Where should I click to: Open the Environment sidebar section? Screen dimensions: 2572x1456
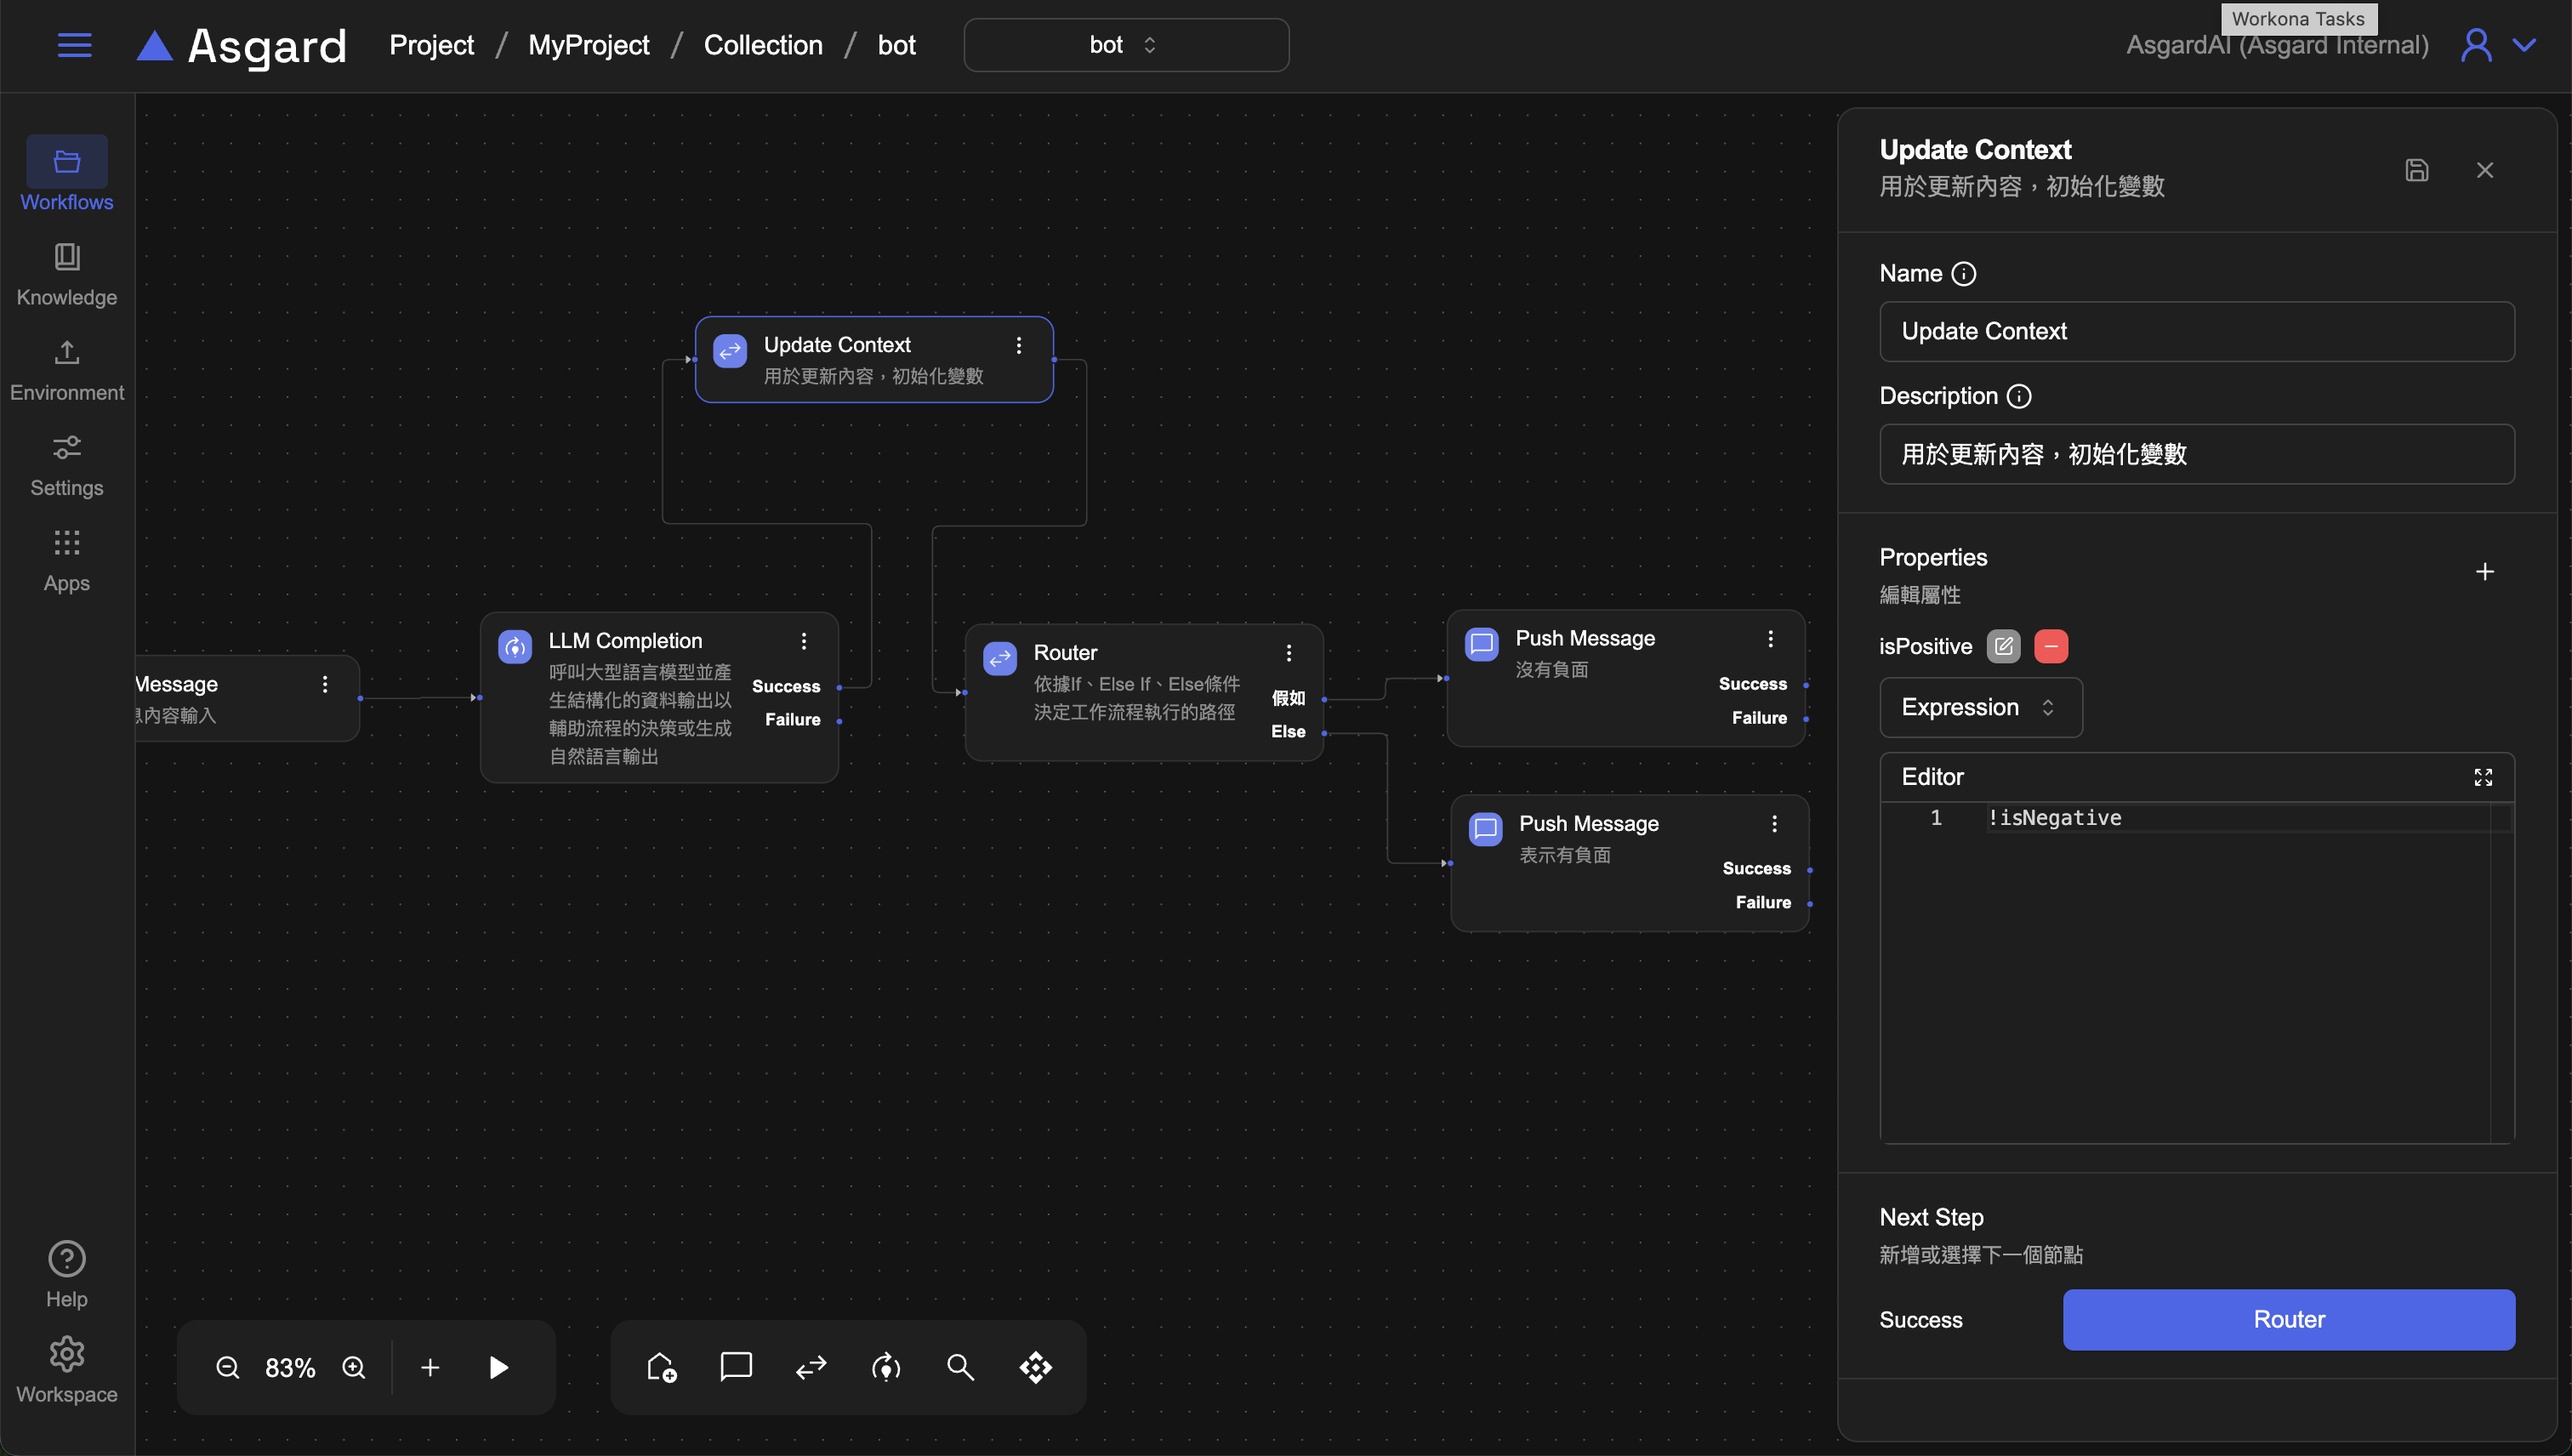(67, 369)
